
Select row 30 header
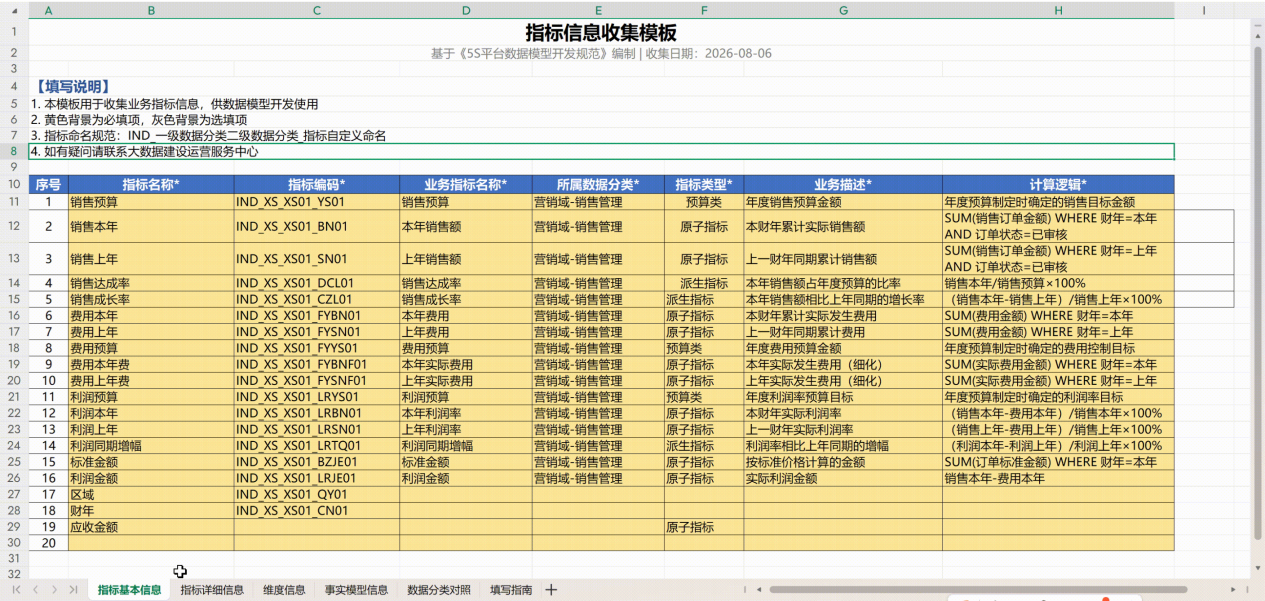[x=14, y=543]
